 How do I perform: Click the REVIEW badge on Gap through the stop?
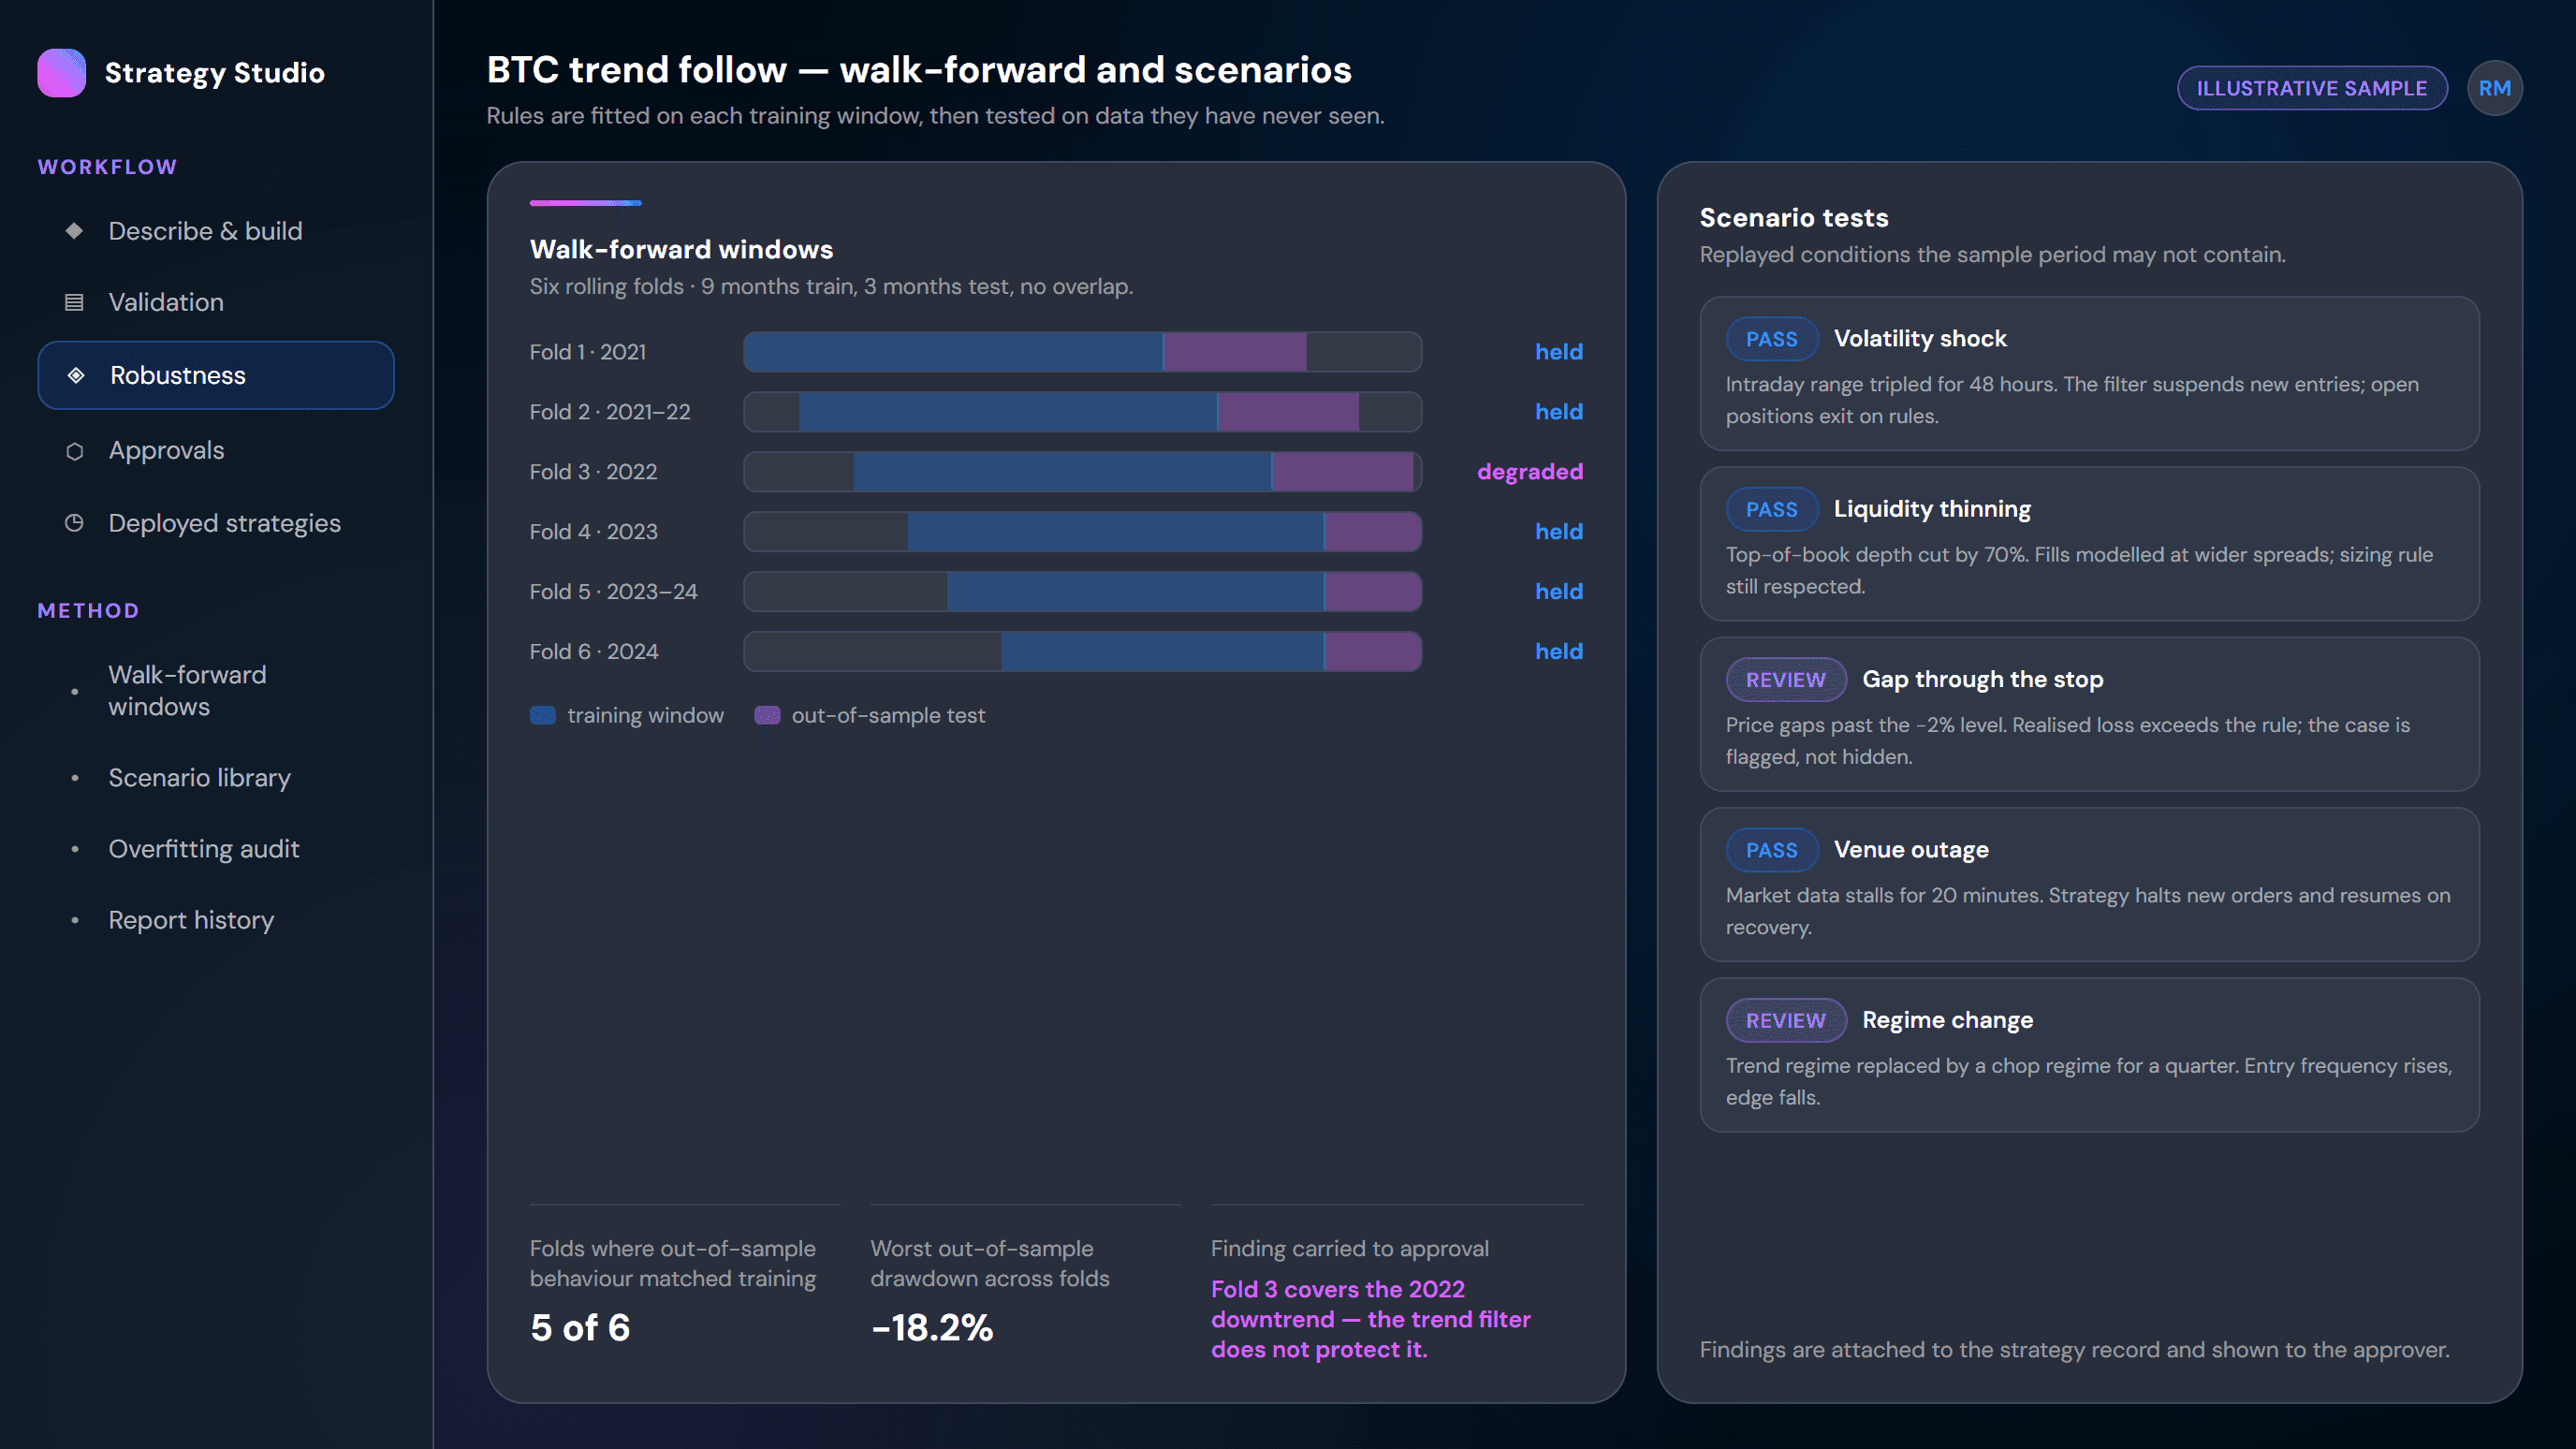(x=1786, y=680)
